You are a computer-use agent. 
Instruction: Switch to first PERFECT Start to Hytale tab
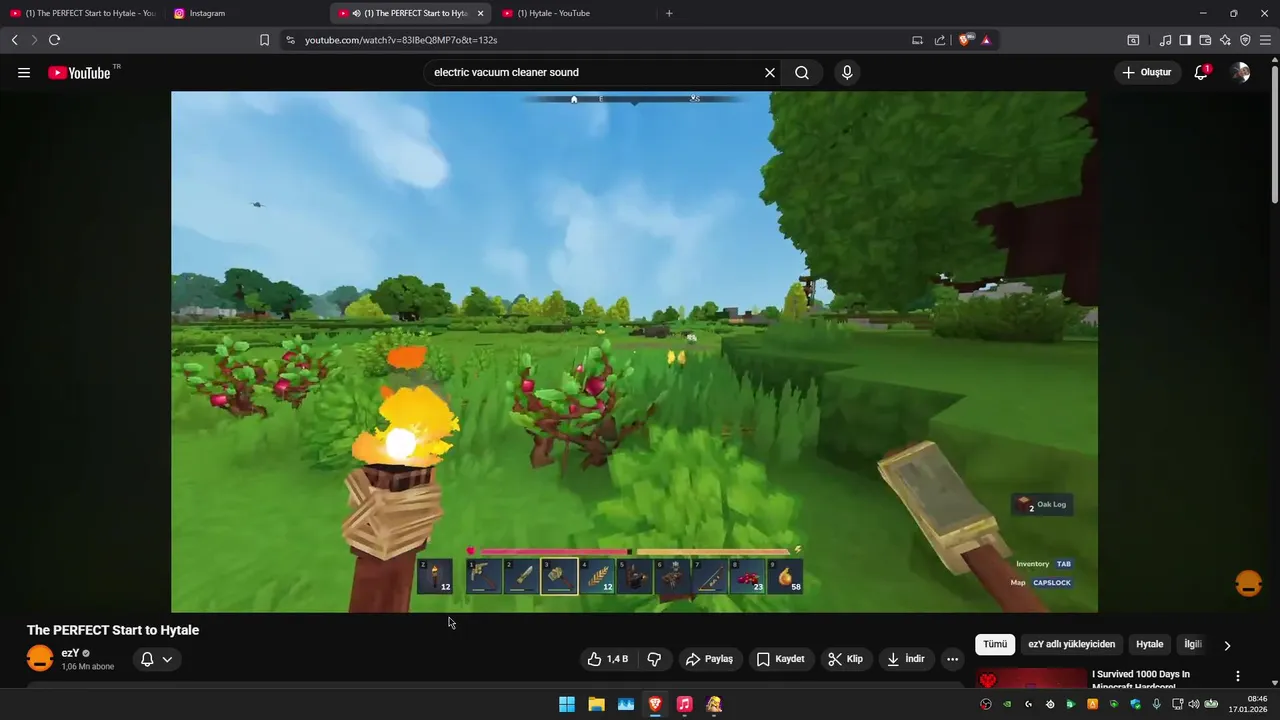pyautogui.click(x=83, y=13)
